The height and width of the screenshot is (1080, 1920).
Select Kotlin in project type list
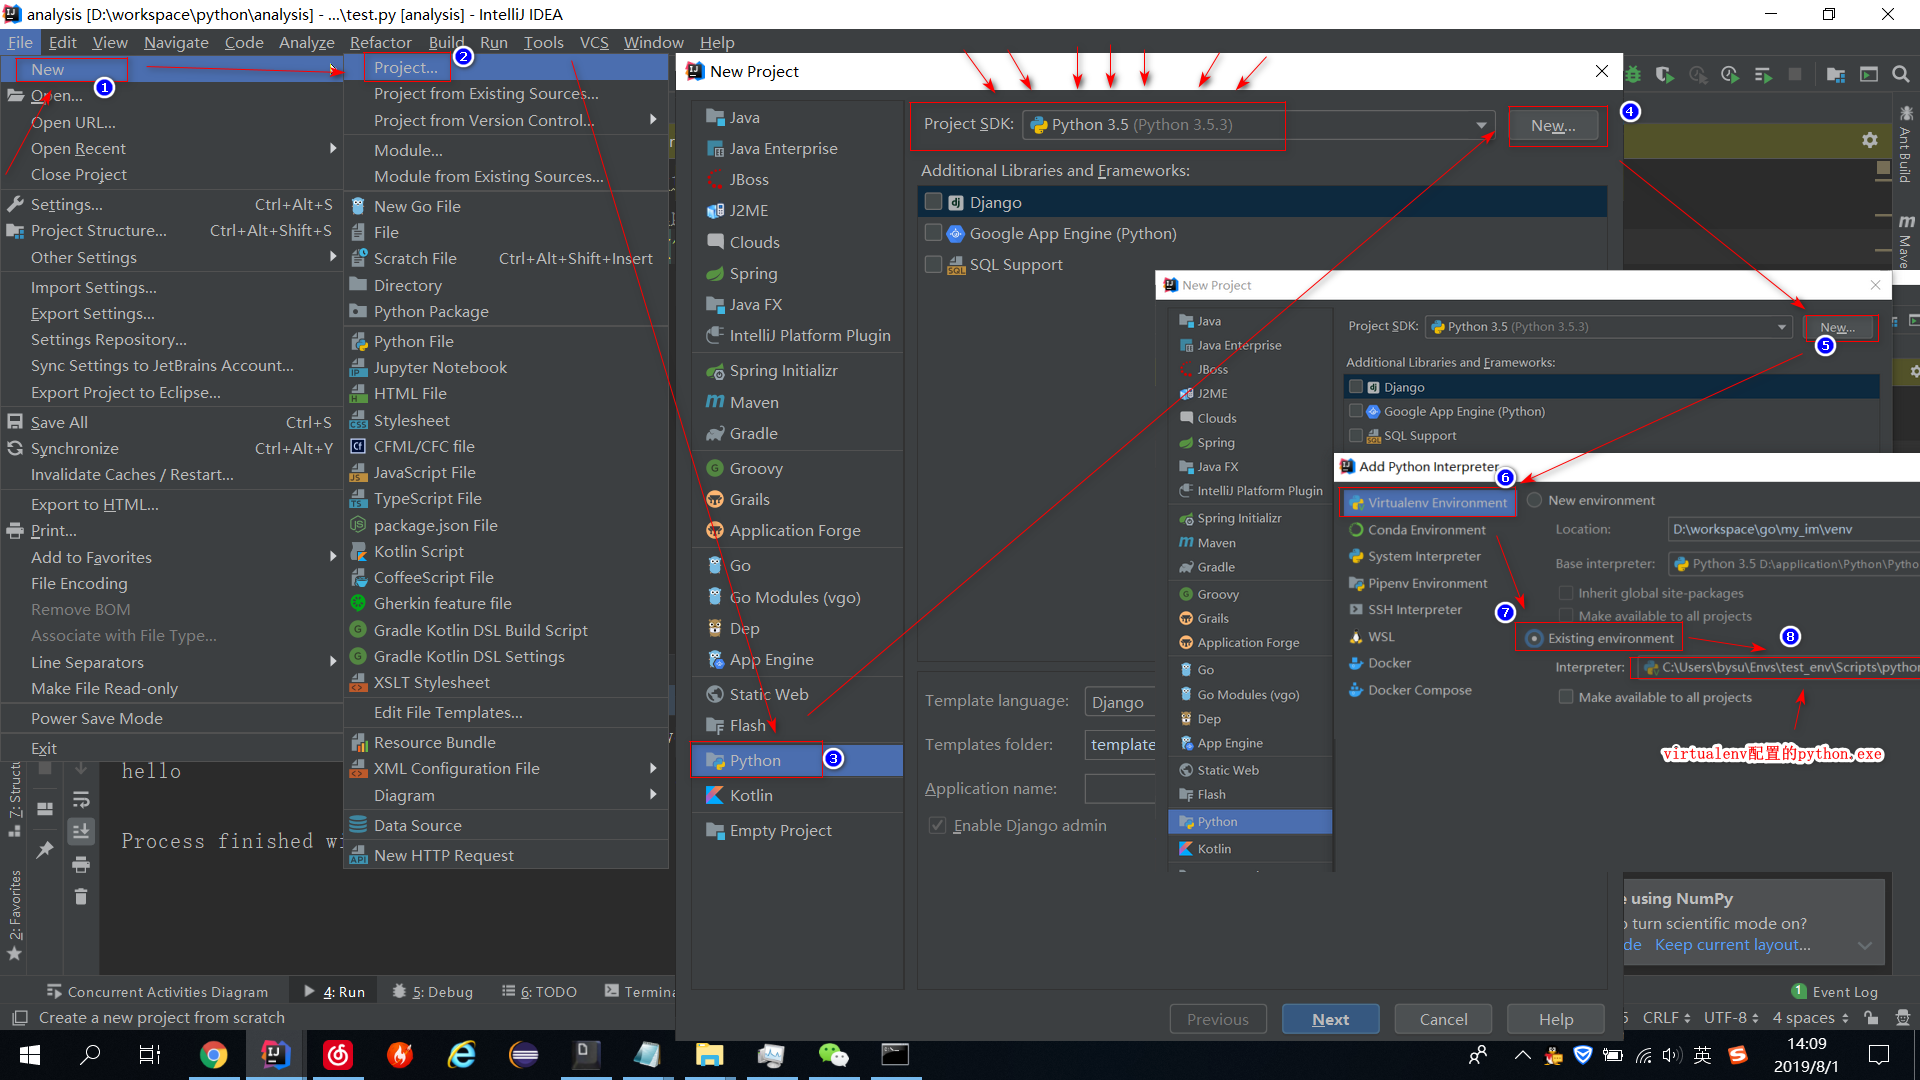(751, 795)
